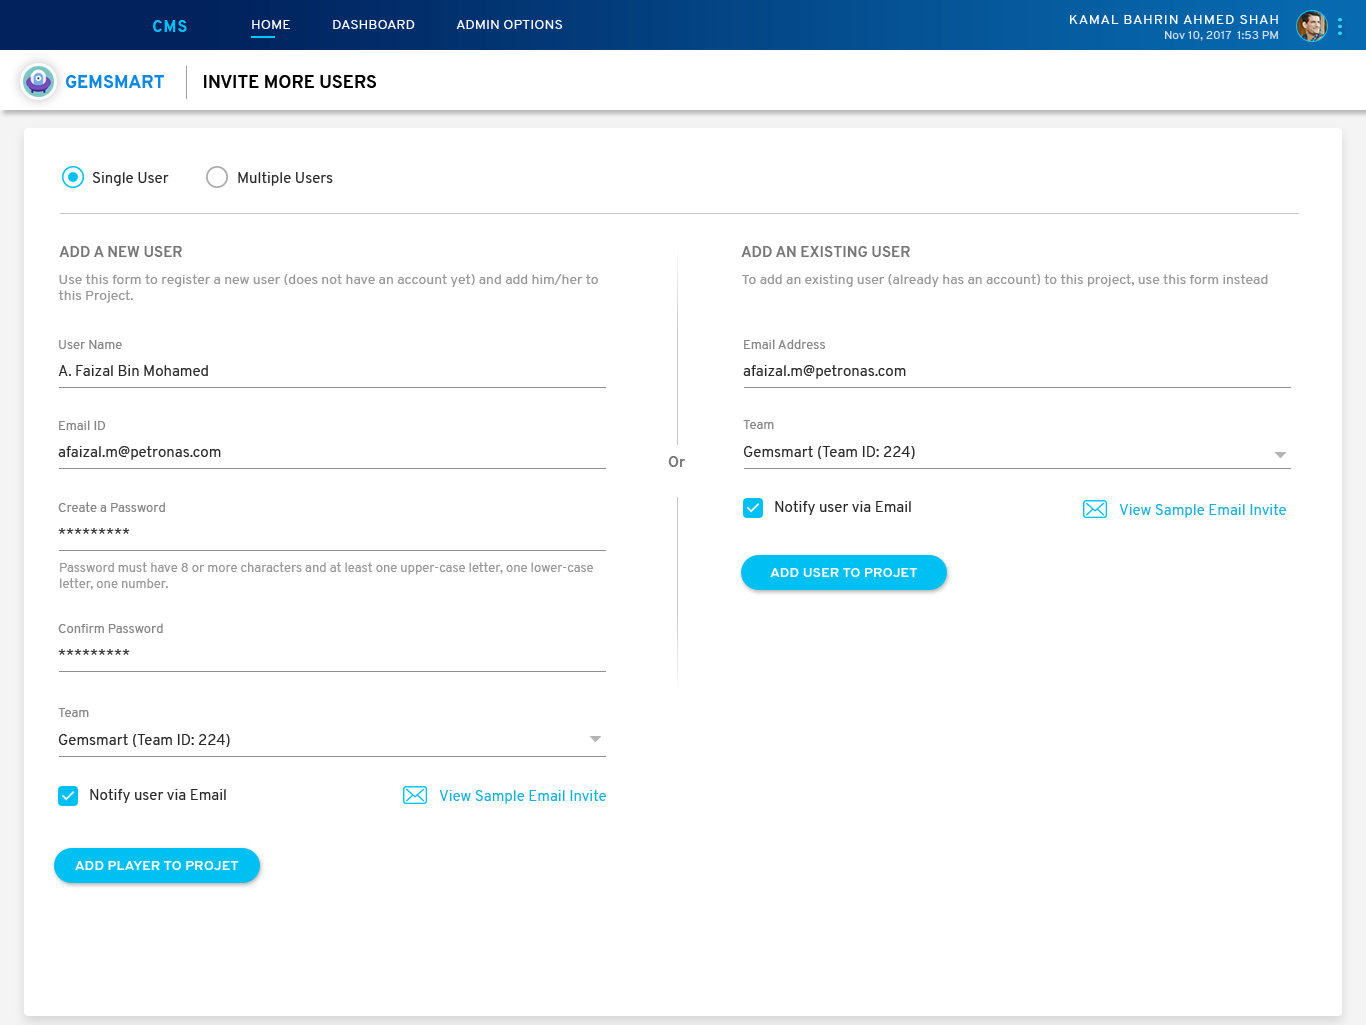Expand Team dropdown in existing user form
1366x1025 pixels.
point(1280,453)
